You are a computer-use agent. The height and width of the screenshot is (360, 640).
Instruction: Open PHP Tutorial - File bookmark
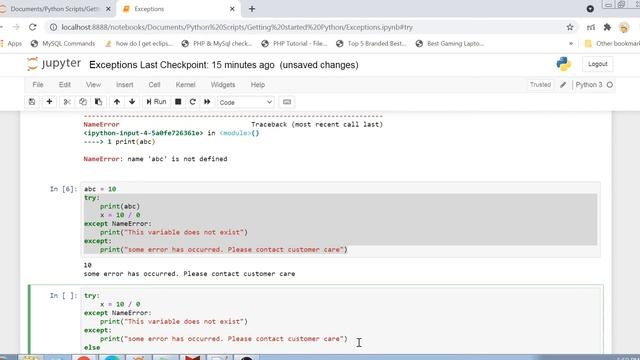point(294,44)
